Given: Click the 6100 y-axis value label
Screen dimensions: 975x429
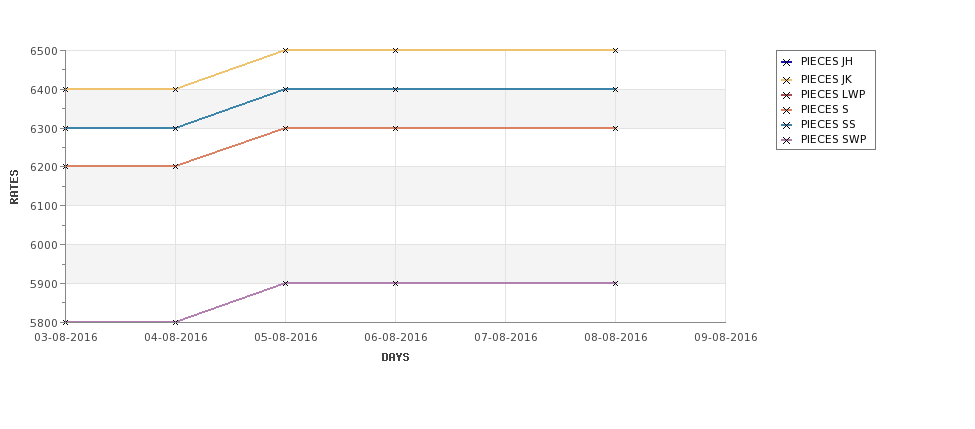Looking at the screenshot, I should 44,206.
